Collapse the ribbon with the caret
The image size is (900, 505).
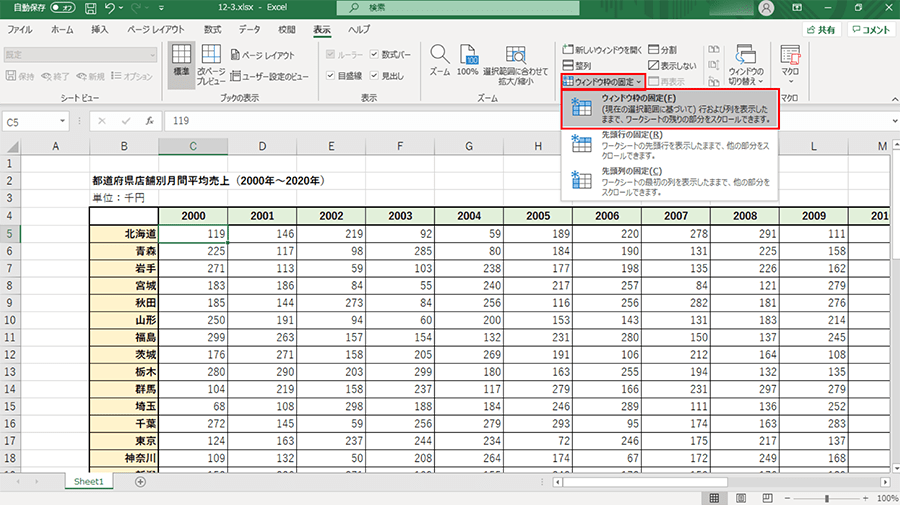(895, 99)
